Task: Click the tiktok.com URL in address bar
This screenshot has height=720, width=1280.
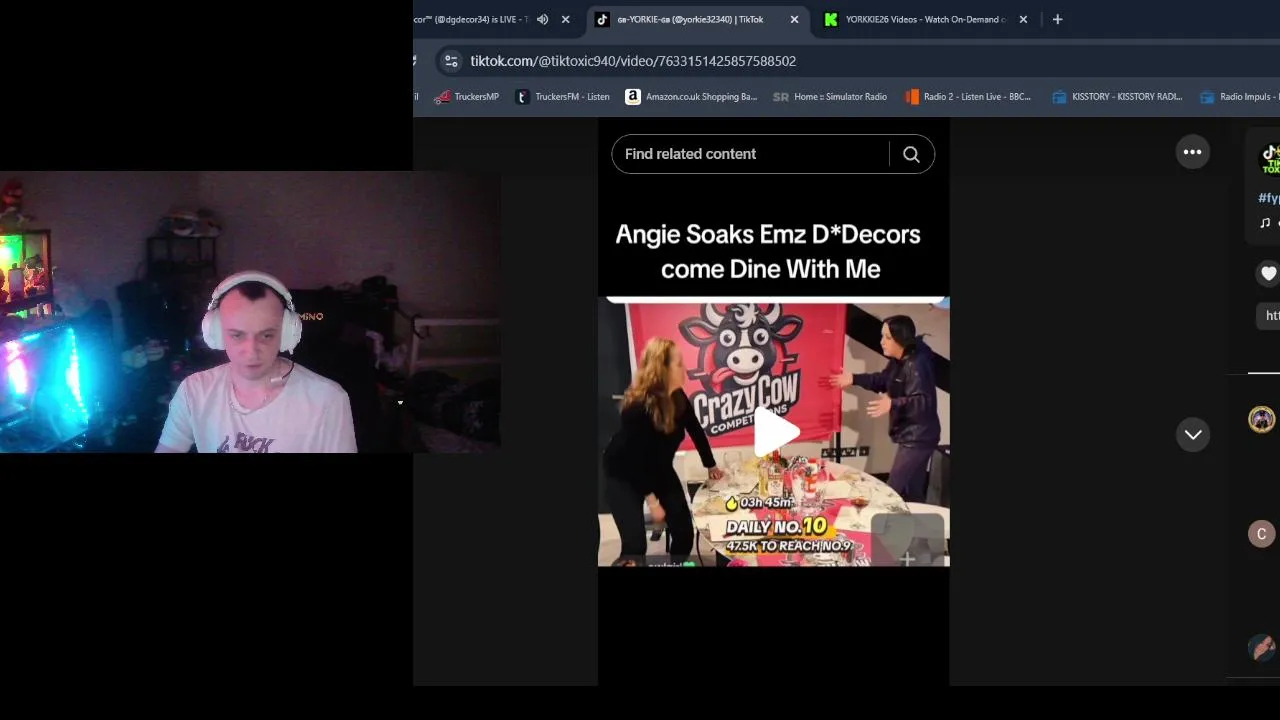Action: [633, 61]
